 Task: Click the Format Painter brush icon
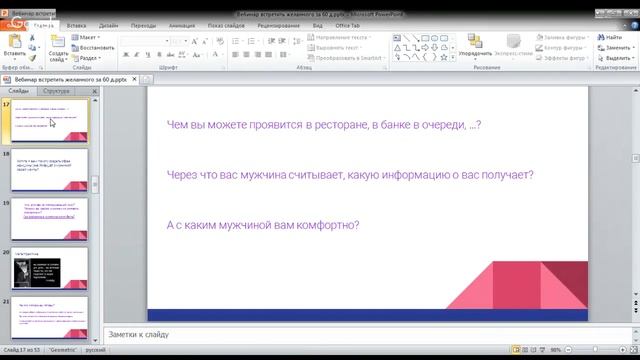point(32,58)
